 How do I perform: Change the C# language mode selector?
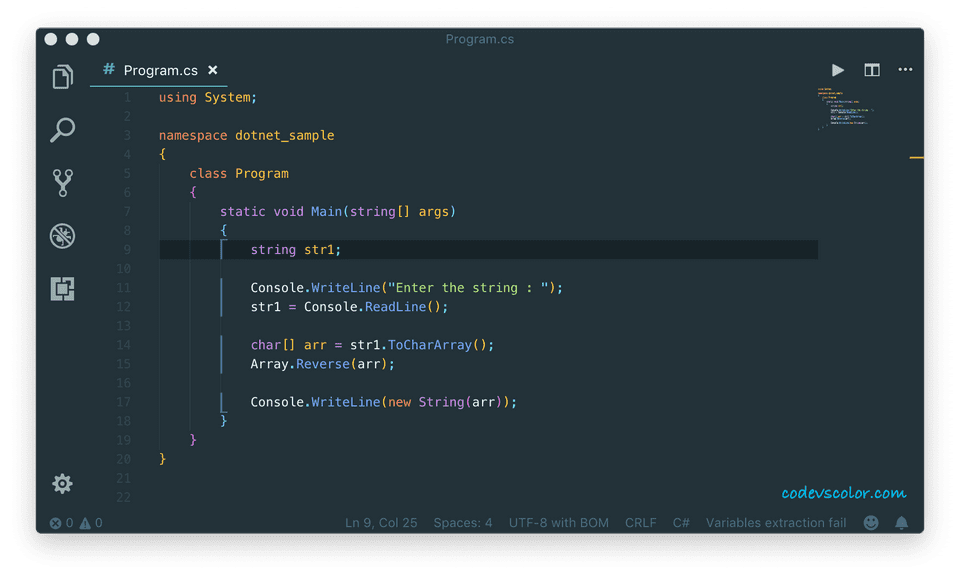681,522
